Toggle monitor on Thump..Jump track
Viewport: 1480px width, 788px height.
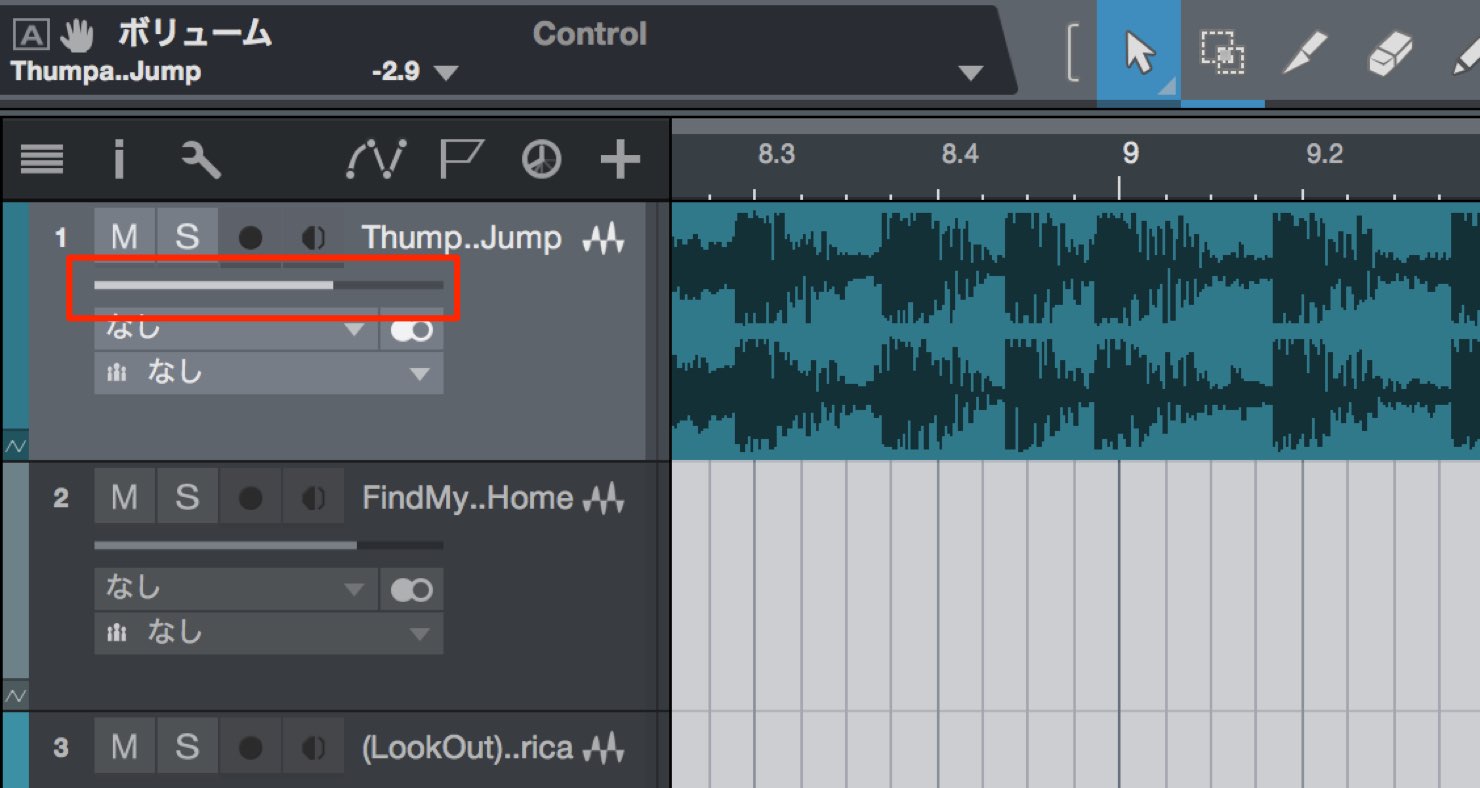point(313,238)
